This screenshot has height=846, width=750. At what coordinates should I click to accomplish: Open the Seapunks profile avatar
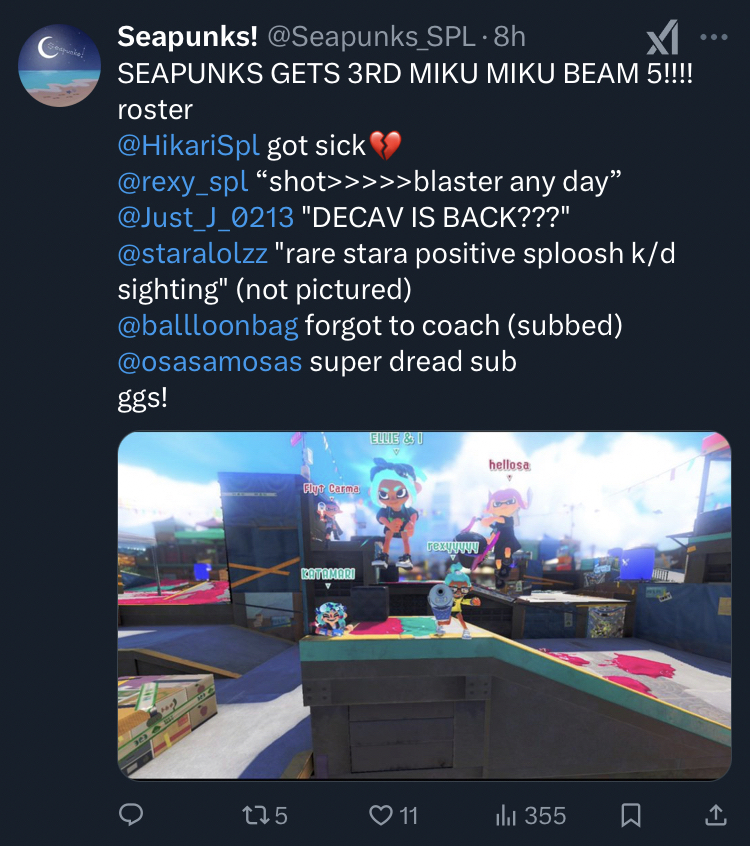point(59,65)
